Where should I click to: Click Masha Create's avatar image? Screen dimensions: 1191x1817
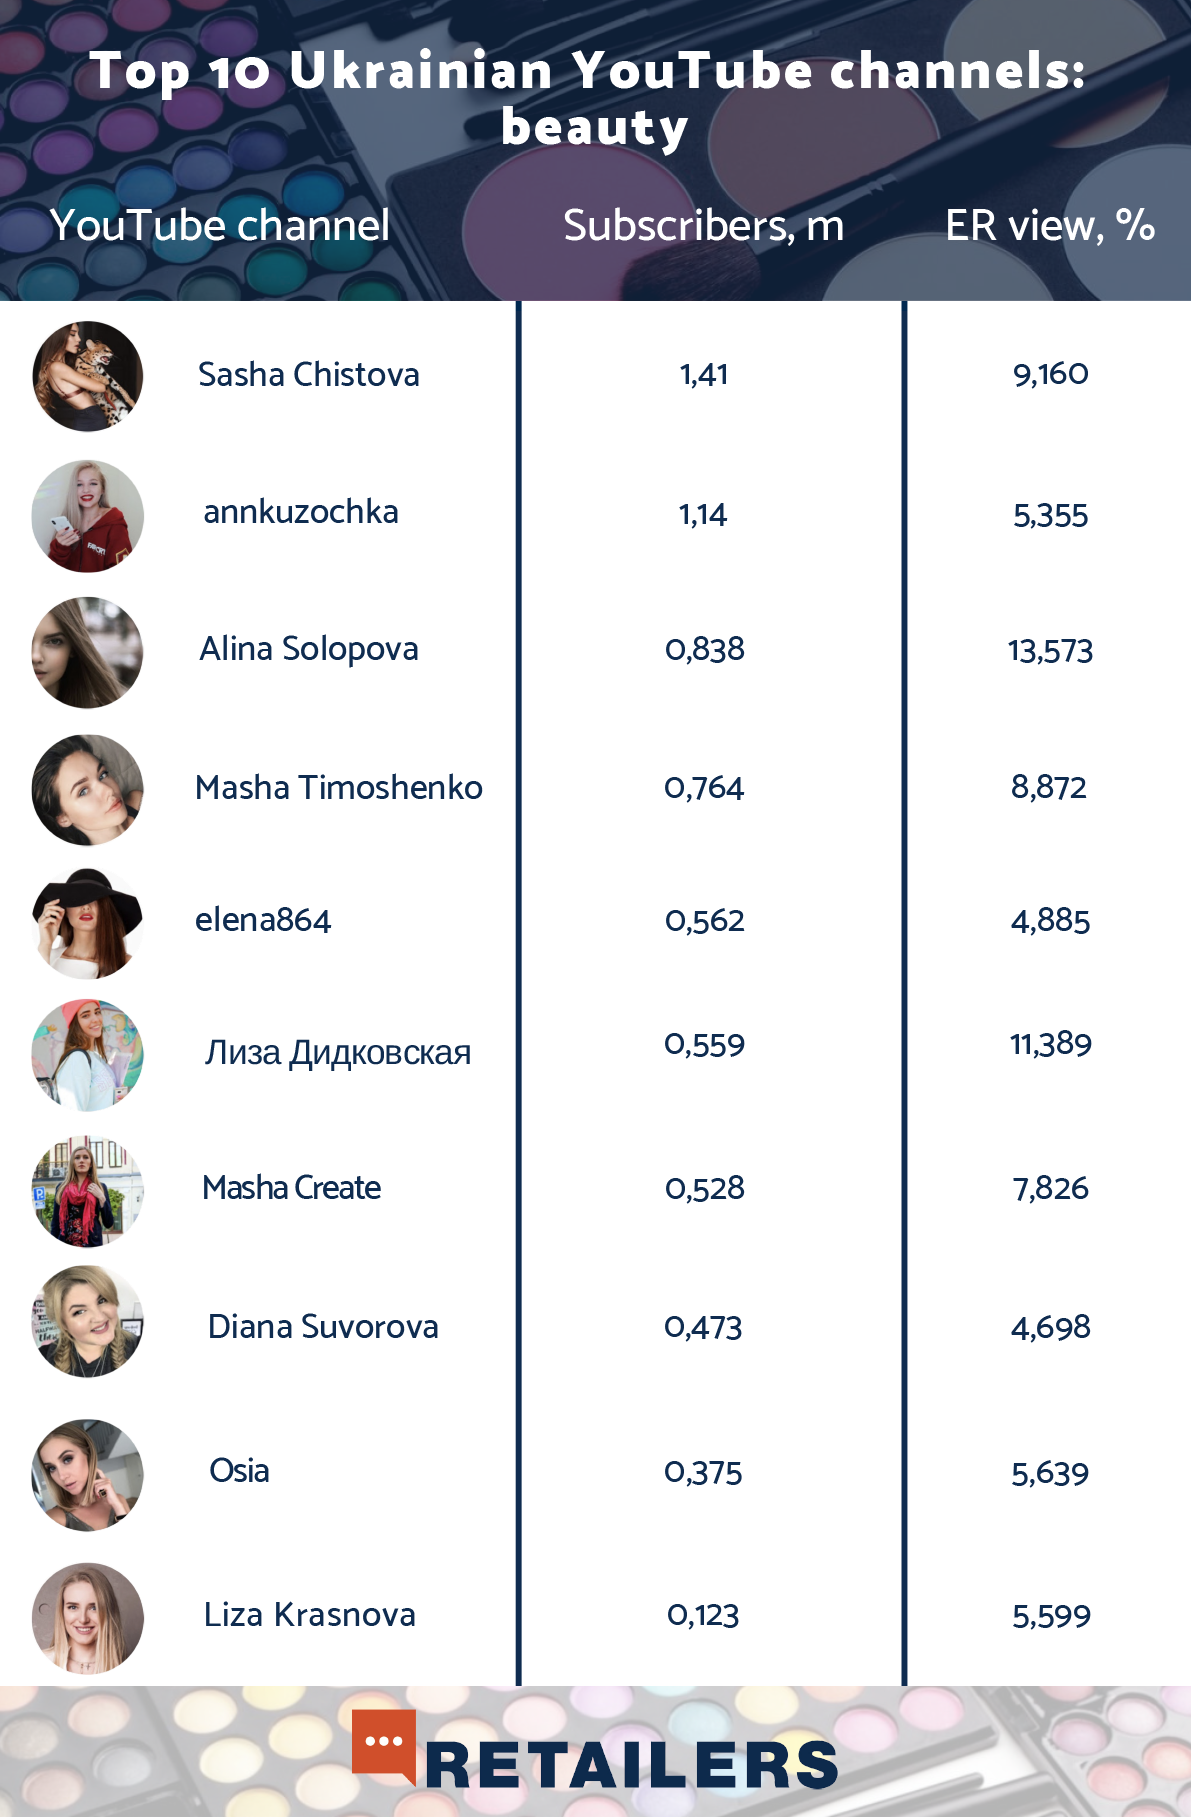pos(88,1191)
